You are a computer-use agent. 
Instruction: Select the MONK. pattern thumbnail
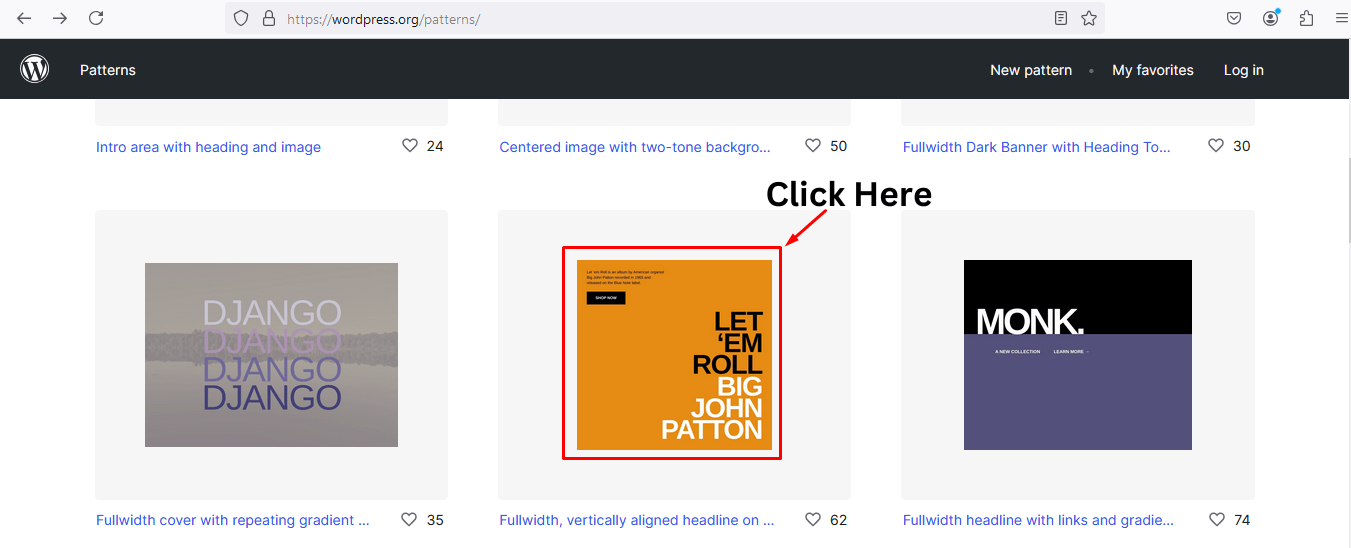1078,355
